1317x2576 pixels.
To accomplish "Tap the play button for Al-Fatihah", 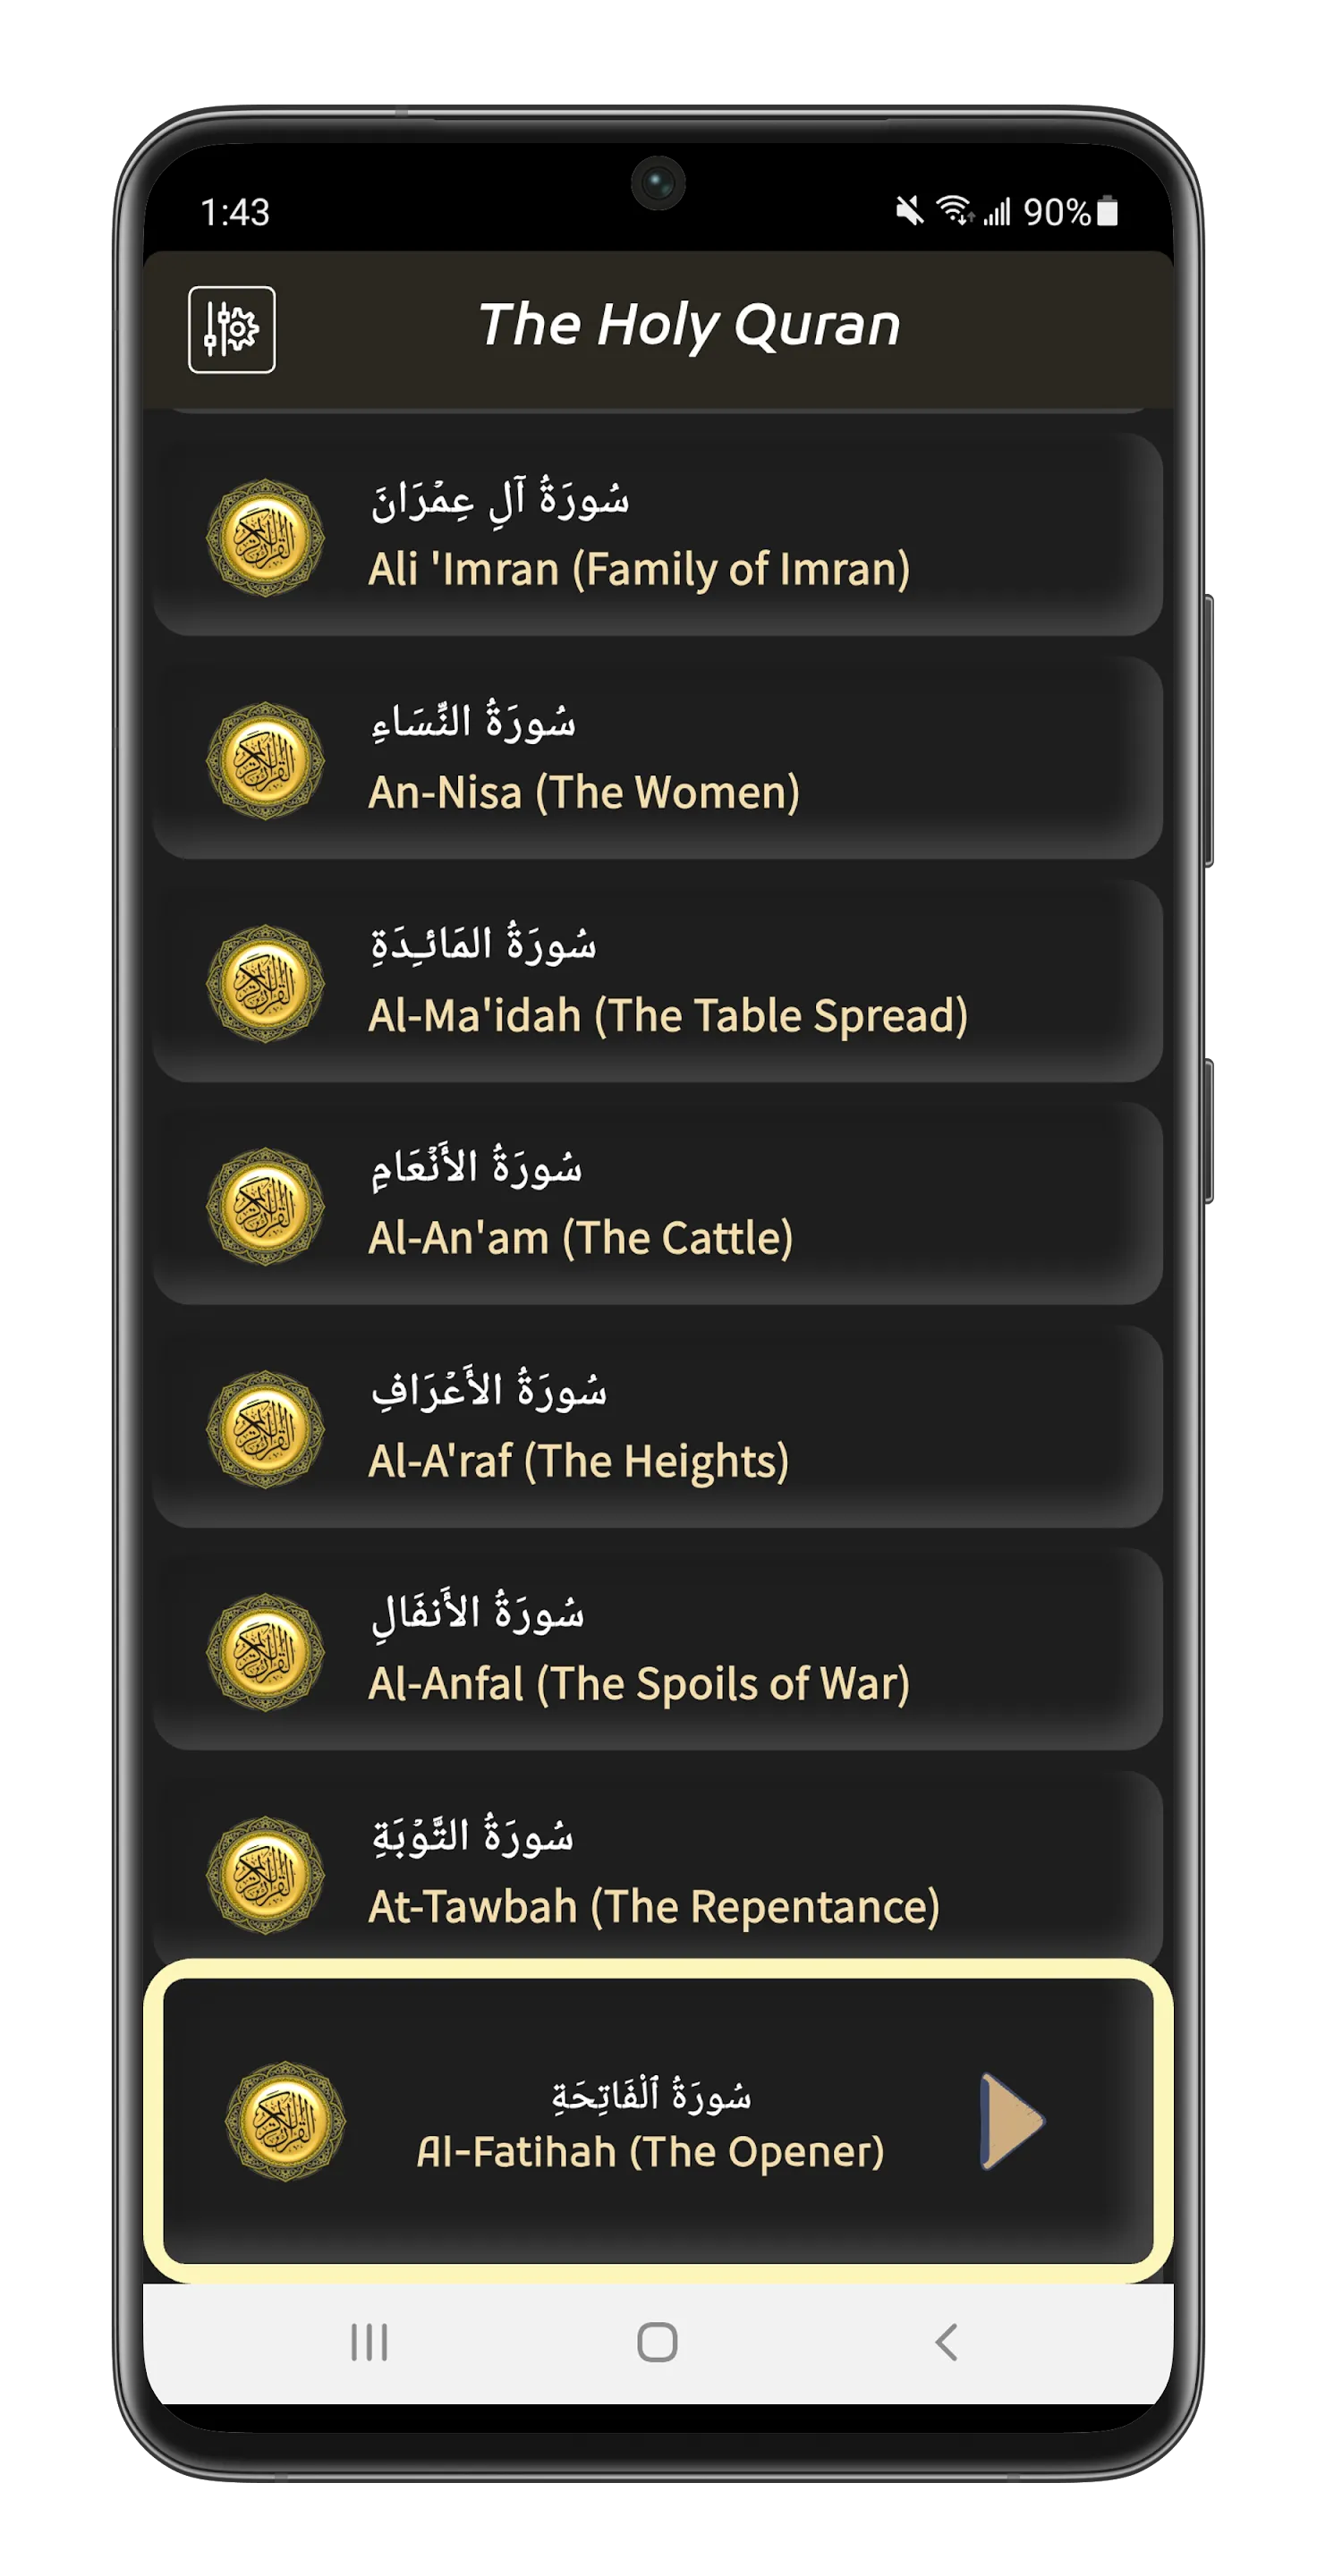I will pos(1011,2120).
